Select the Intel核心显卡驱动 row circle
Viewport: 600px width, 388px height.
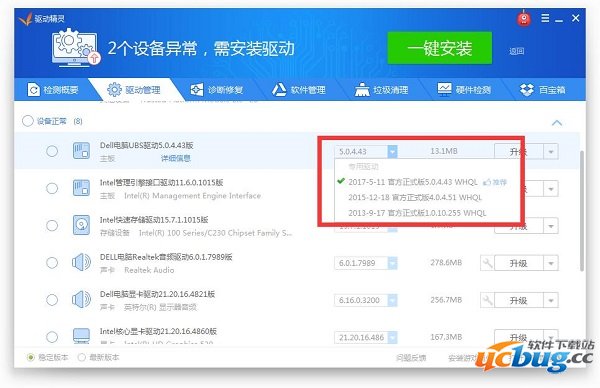(x=52, y=337)
